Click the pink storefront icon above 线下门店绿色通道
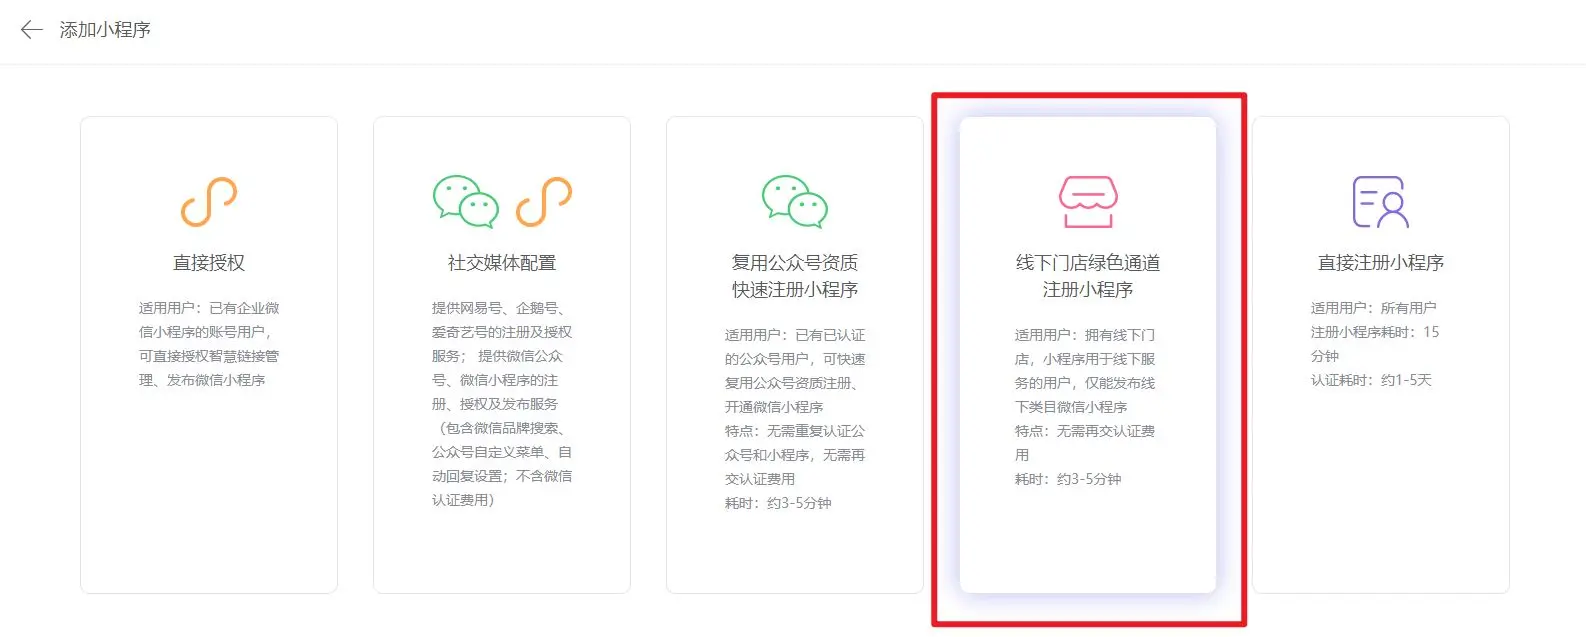Viewport: 1586px width, 637px height. click(1088, 201)
